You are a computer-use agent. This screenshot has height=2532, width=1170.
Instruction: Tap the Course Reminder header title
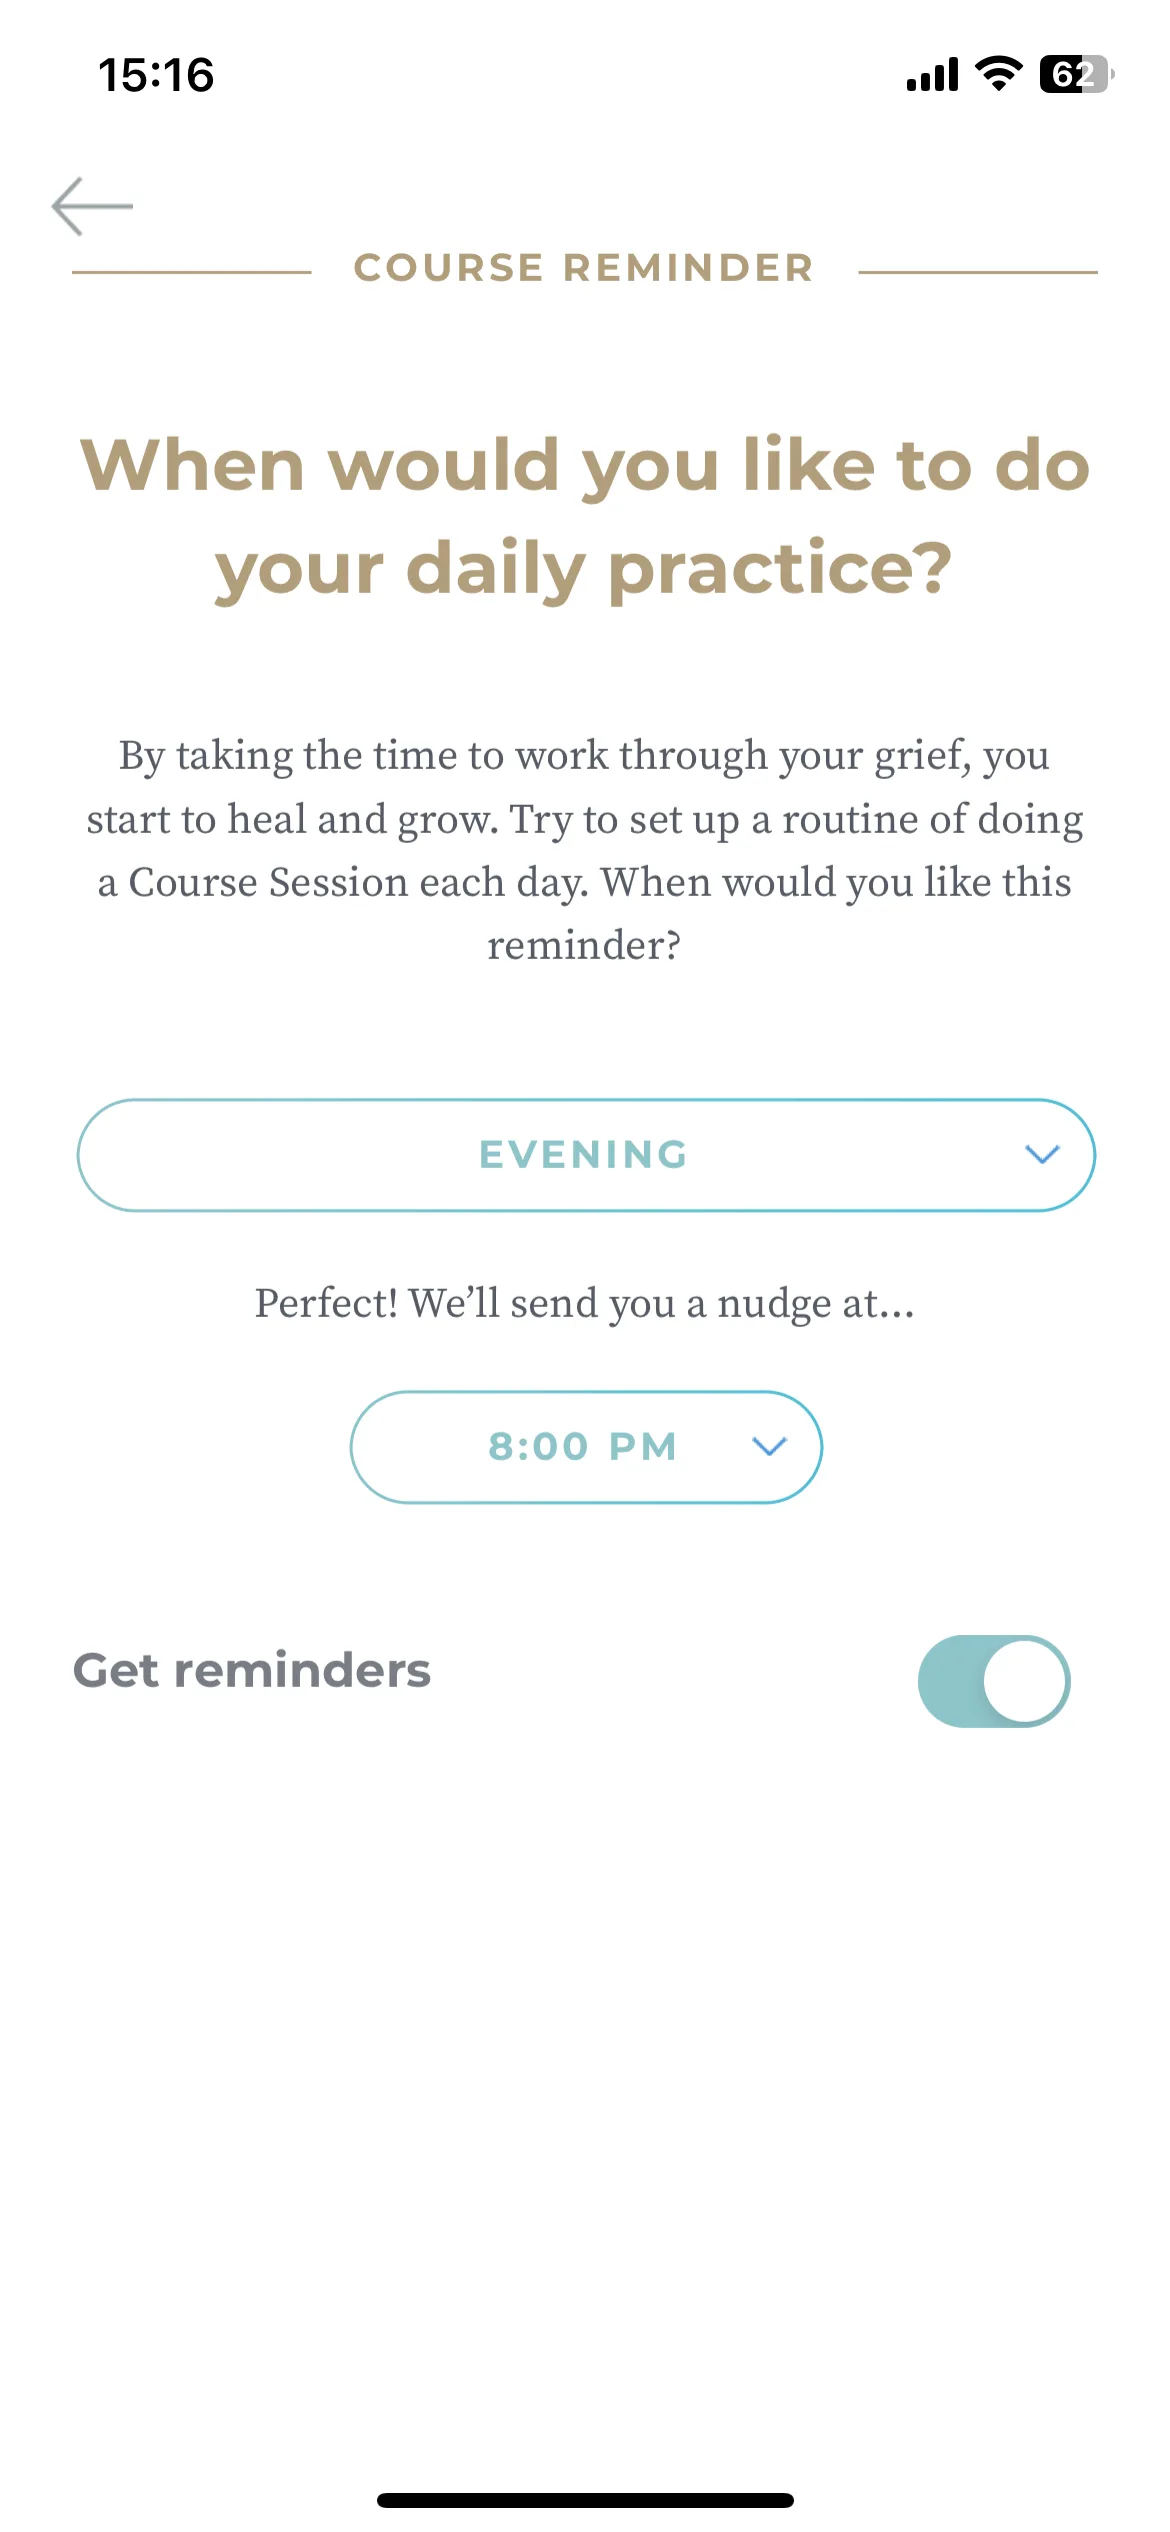click(x=584, y=268)
